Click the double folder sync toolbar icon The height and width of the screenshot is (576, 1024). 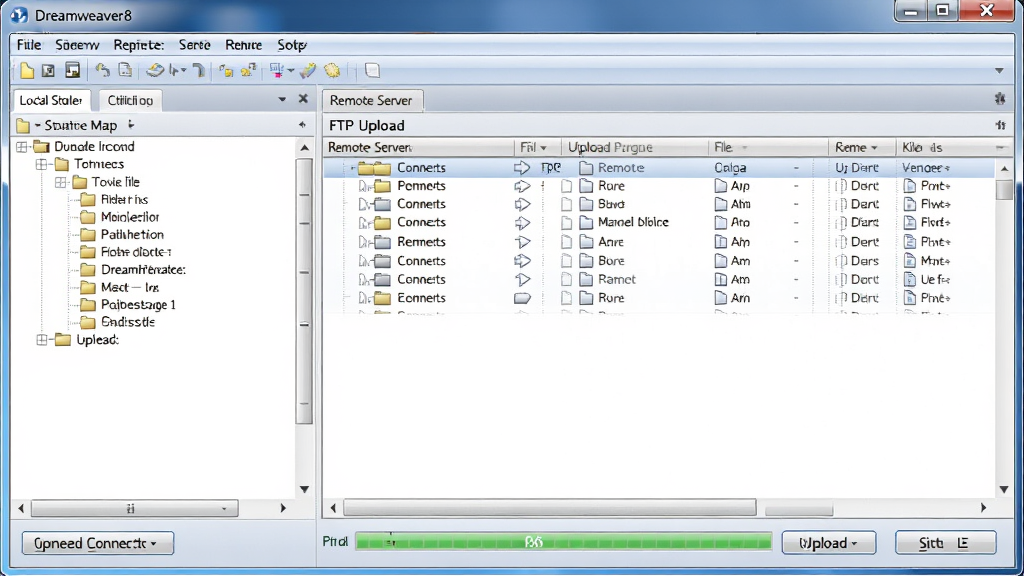248,71
